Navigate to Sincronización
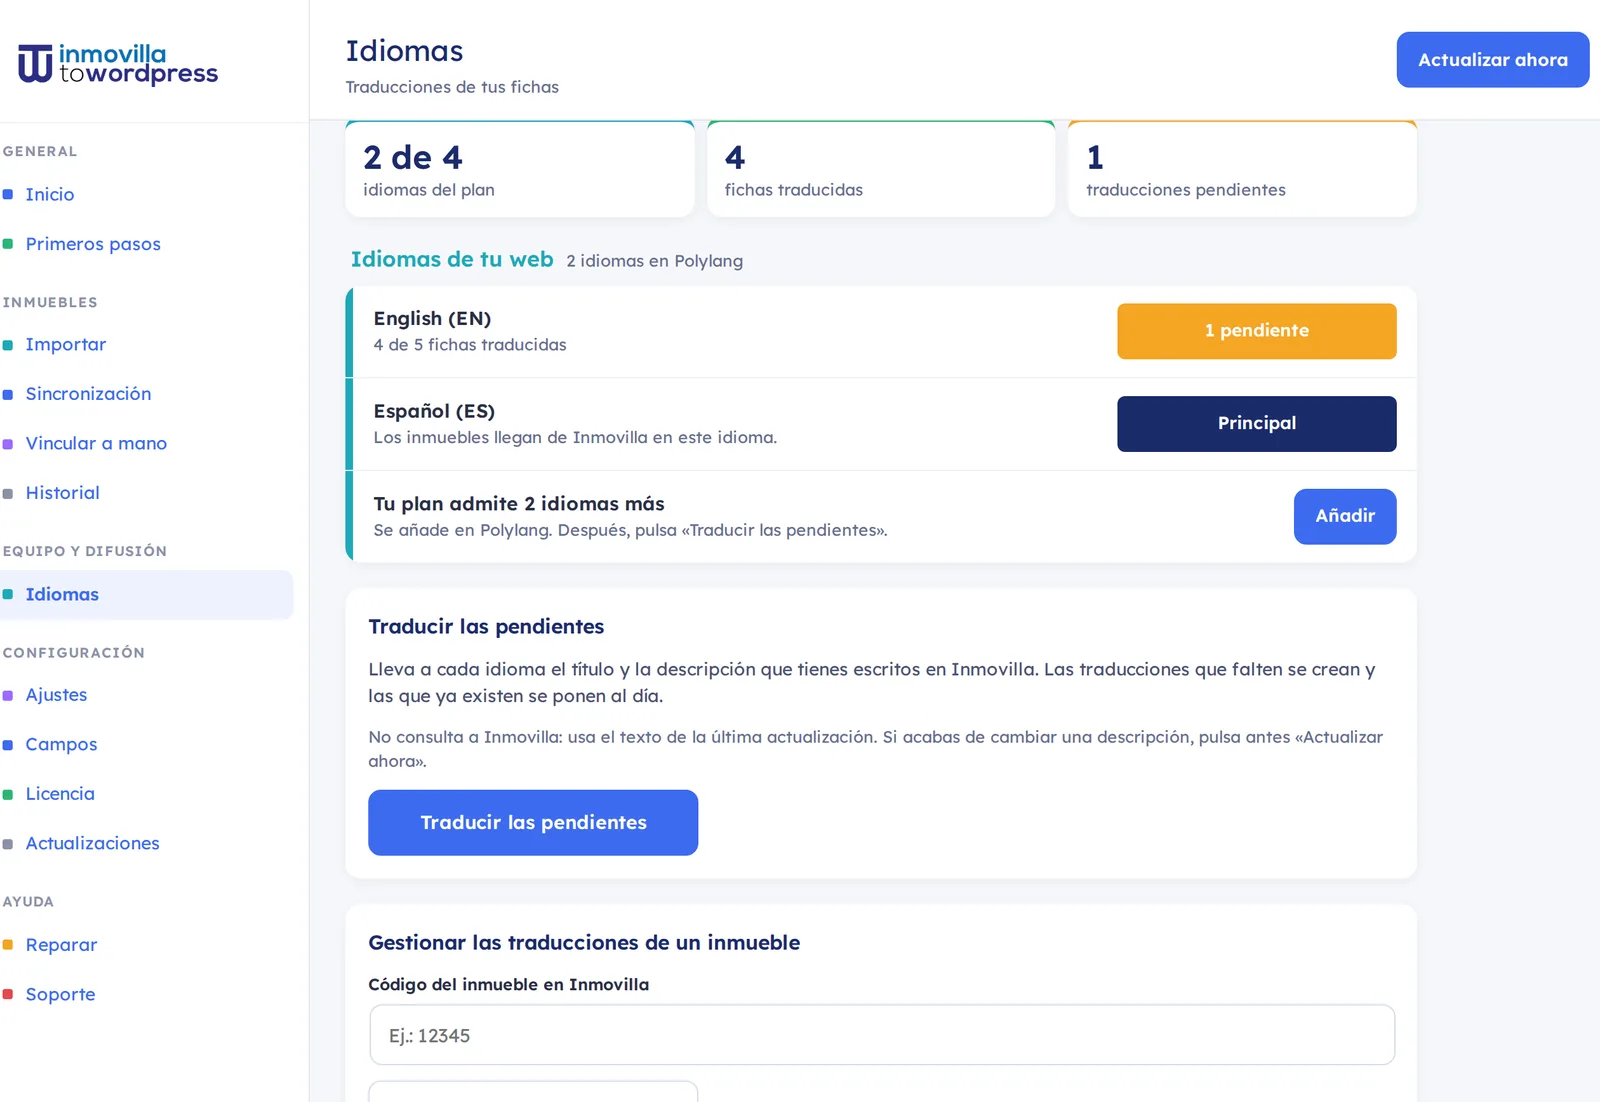 click(88, 394)
